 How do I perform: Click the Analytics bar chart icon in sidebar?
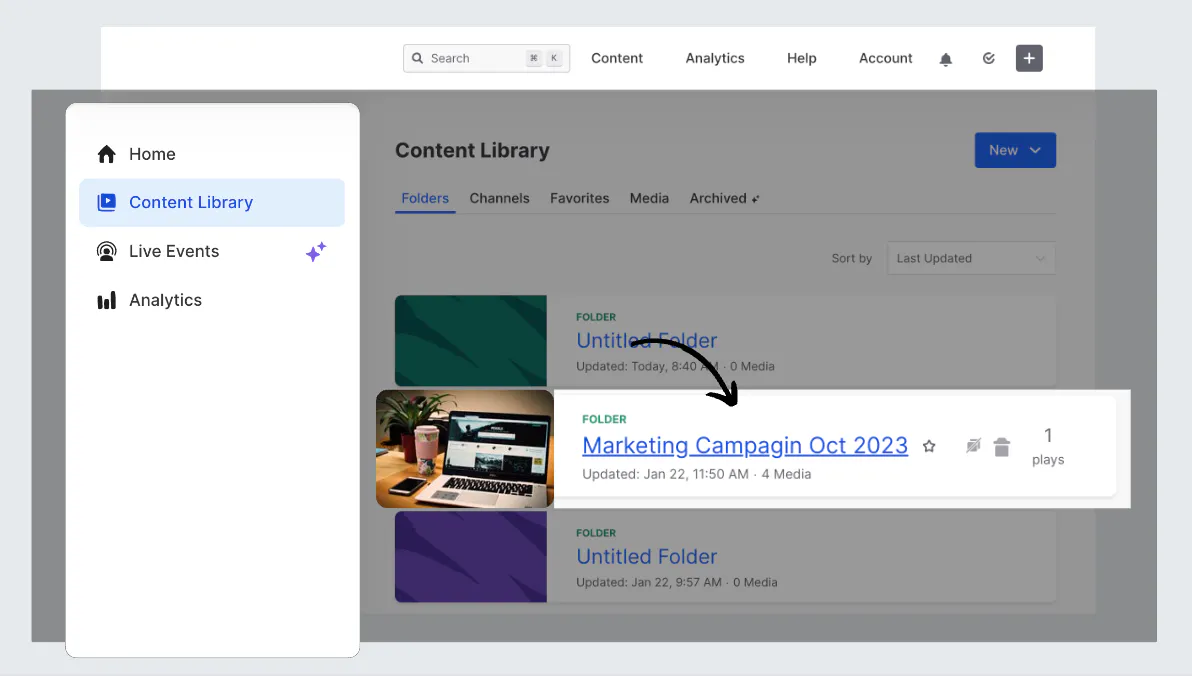(106, 300)
